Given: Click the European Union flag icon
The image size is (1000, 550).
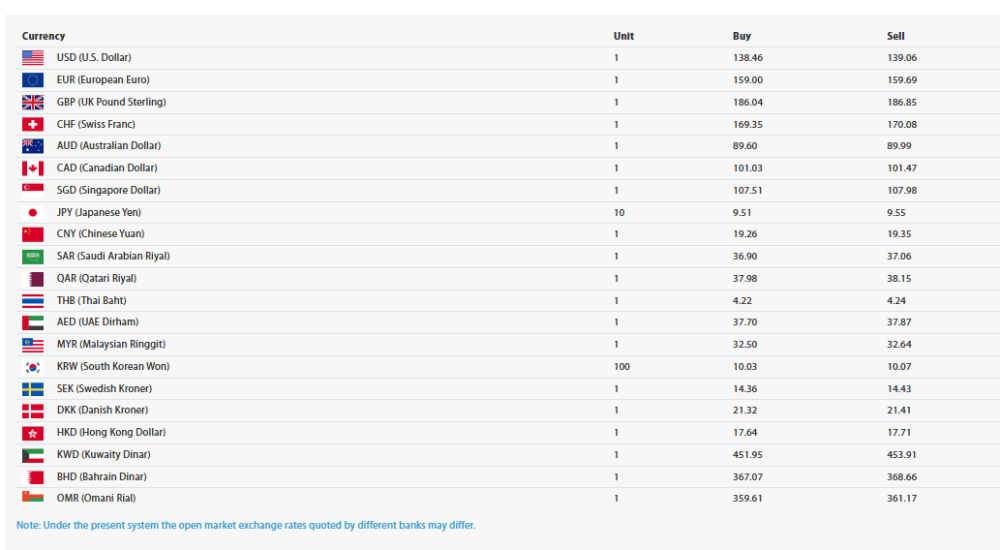Looking at the screenshot, I should (x=33, y=80).
